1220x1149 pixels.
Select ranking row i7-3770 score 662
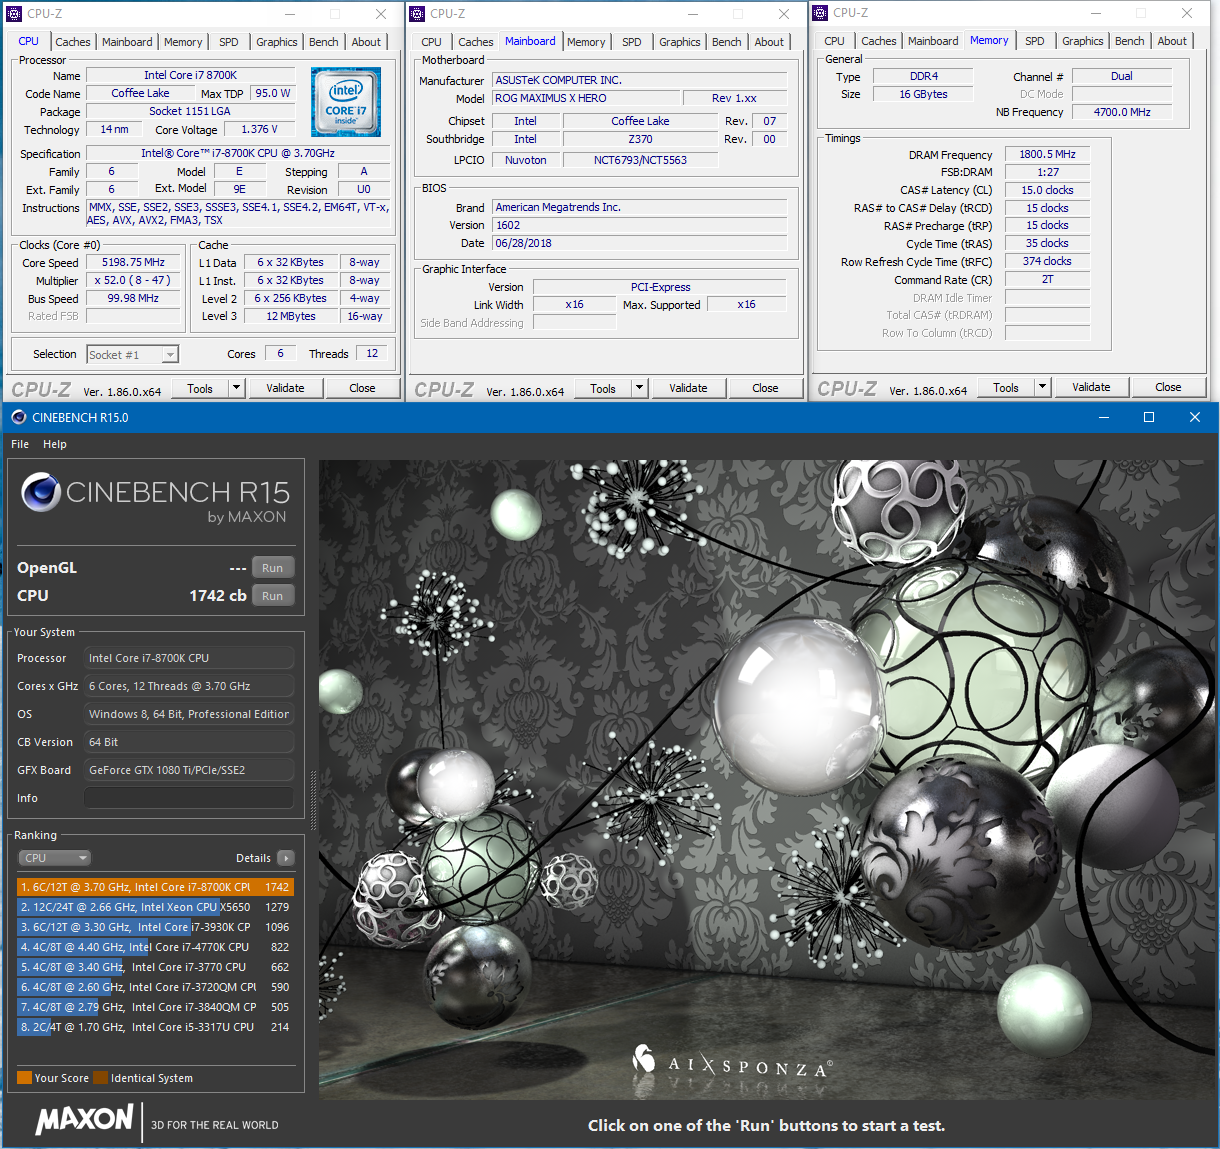155,967
